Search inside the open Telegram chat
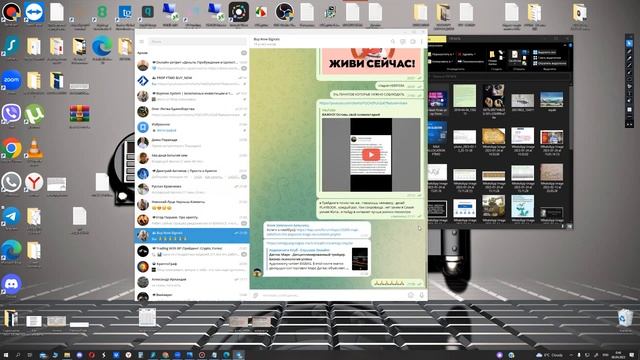The width and height of the screenshot is (640, 360). (x=393, y=41)
